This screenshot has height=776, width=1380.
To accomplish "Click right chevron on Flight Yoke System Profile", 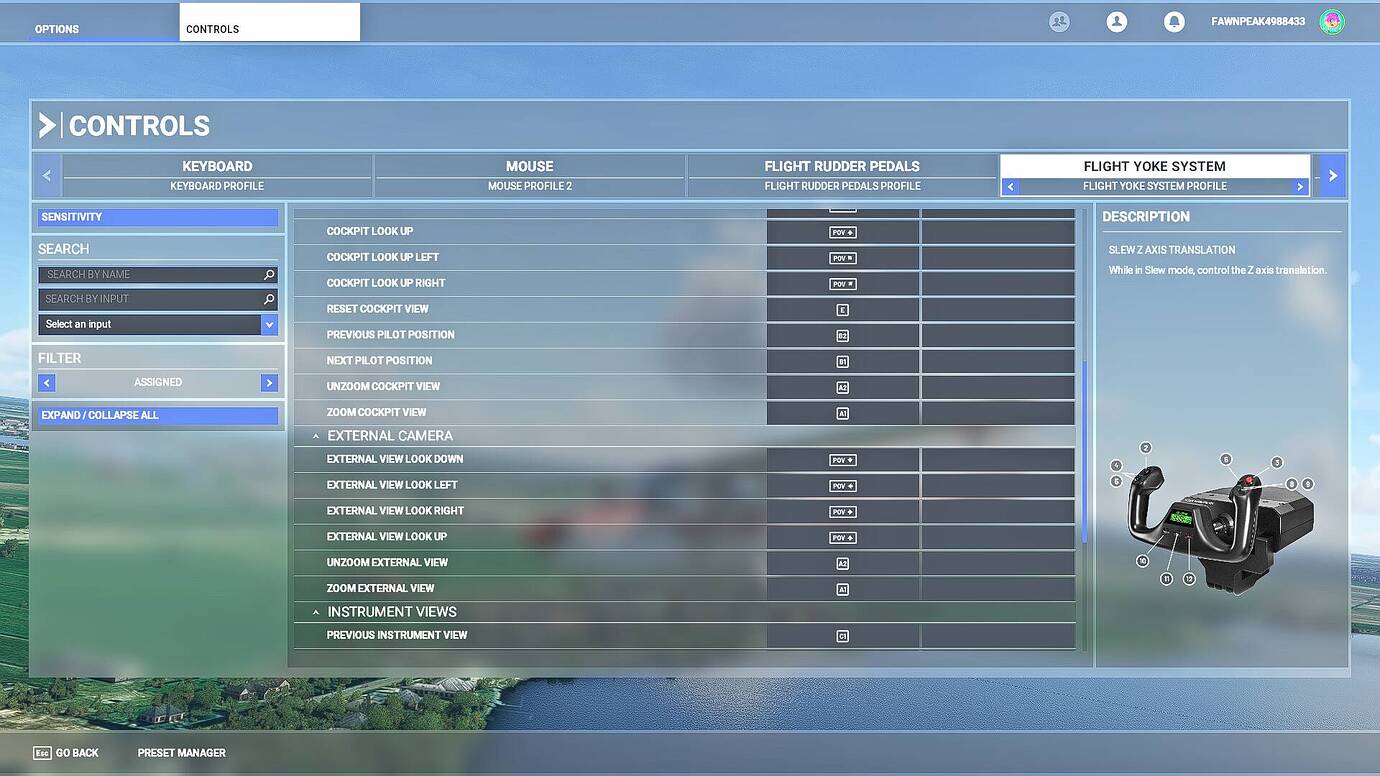I will tap(1301, 186).
